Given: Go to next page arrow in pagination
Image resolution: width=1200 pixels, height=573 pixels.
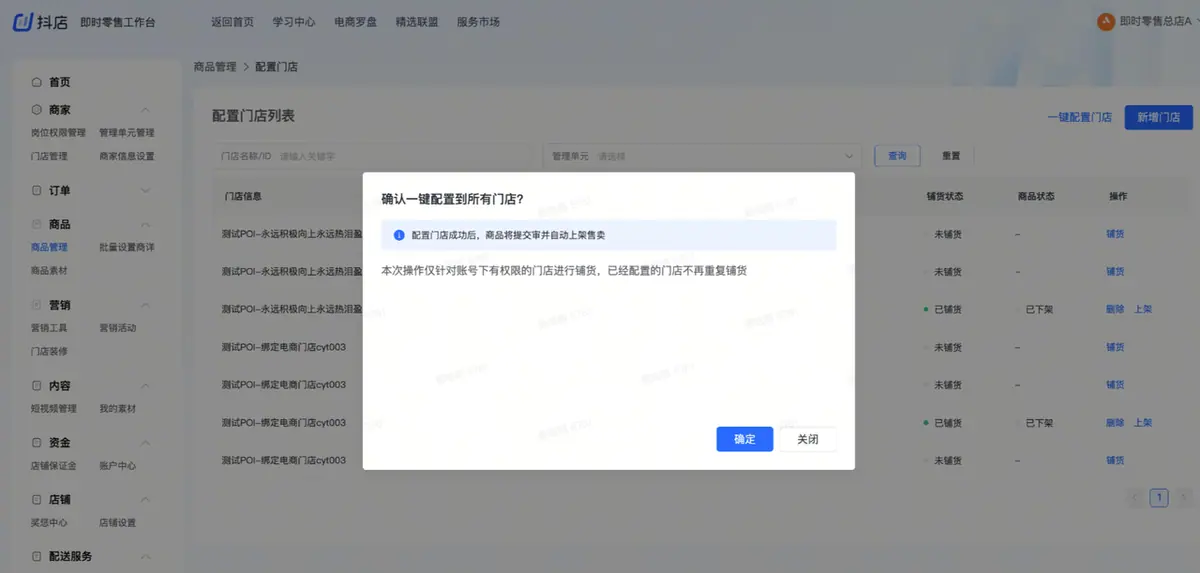Looking at the screenshot, I should (1184, 497).
